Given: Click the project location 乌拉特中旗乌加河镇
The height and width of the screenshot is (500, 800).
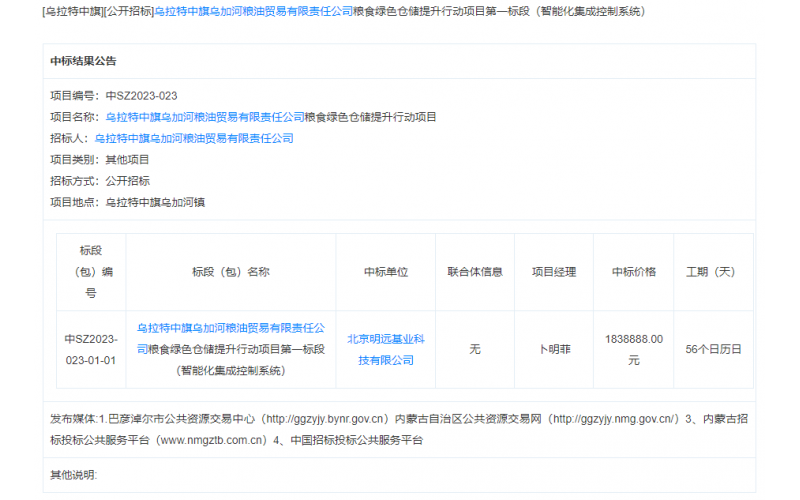Looking at the screenshot, I should click(x=155, y=202).
